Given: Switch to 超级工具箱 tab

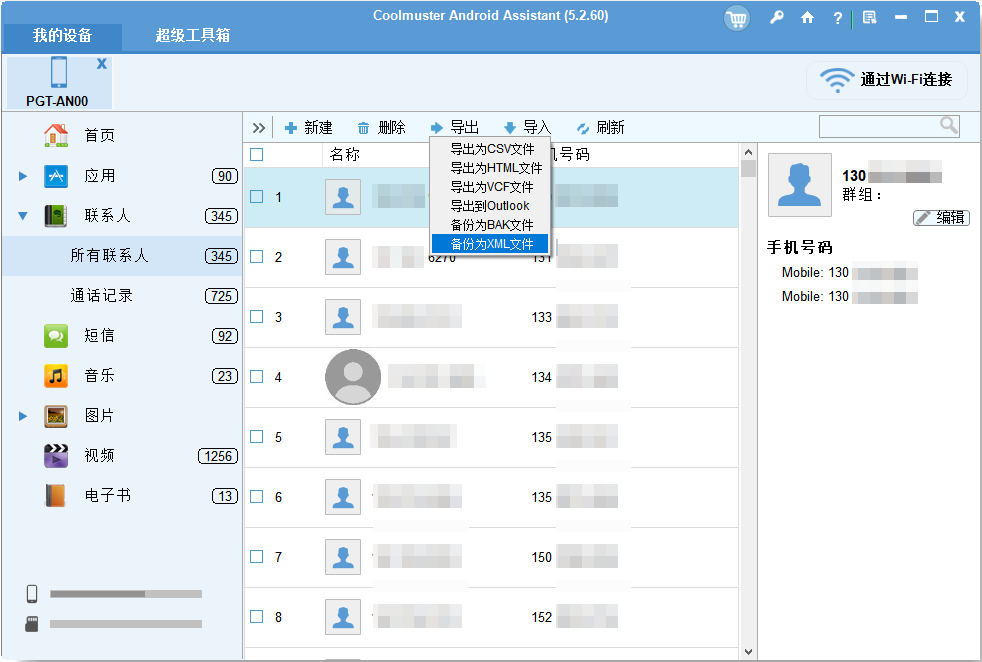Looking at the screenshot, I should (193, 36).
